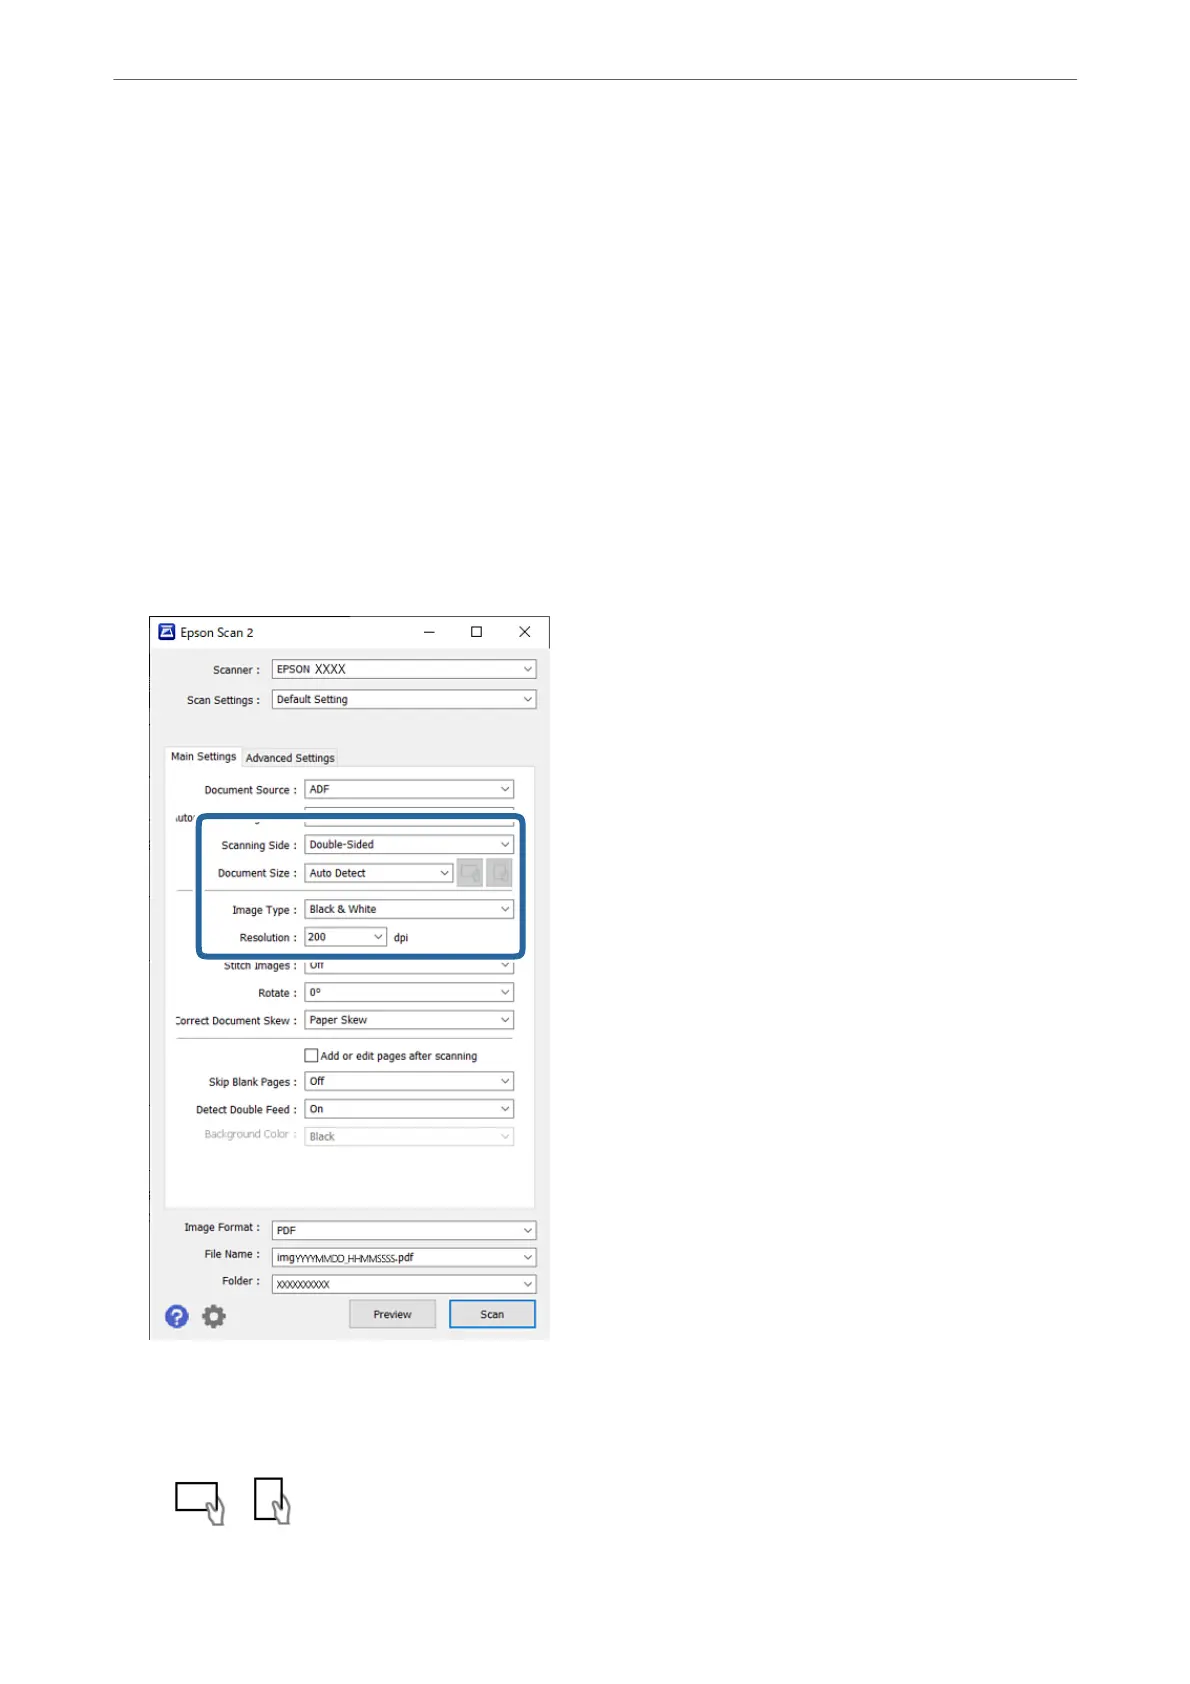Screen dimensions: 1190x1684
Task: Maximize the Epson Scan 2 window
Action: pyautogui.click(x=477, y=632)
